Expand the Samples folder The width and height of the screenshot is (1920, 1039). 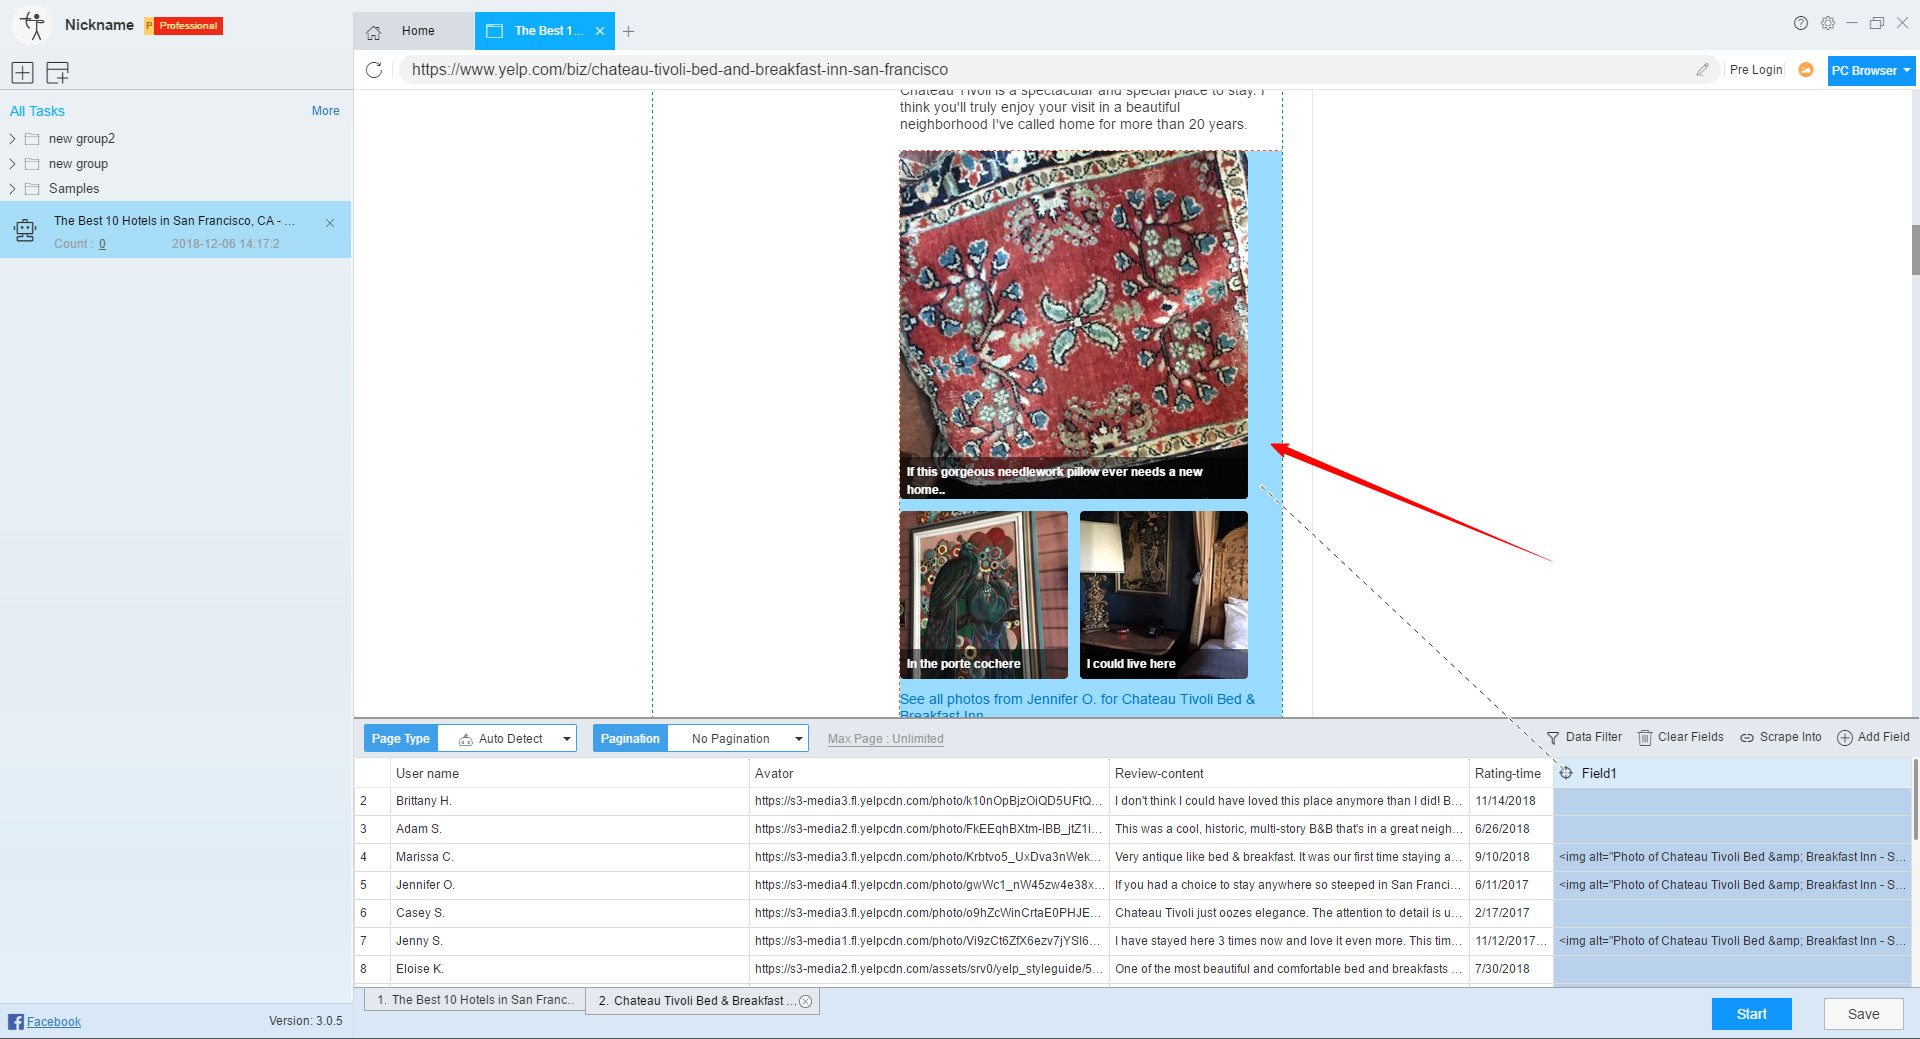click(12, 189)
